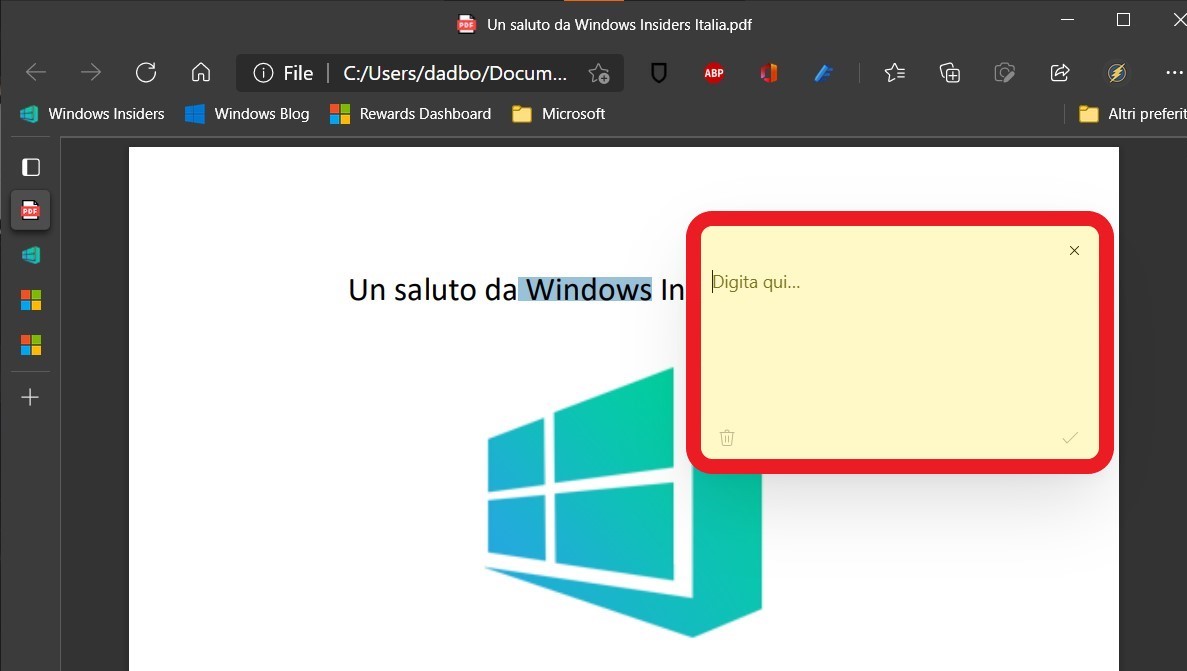The height and width of the screenshot is (671, 1187).
Task: Open the Collections panel
Action: (949, 73)
